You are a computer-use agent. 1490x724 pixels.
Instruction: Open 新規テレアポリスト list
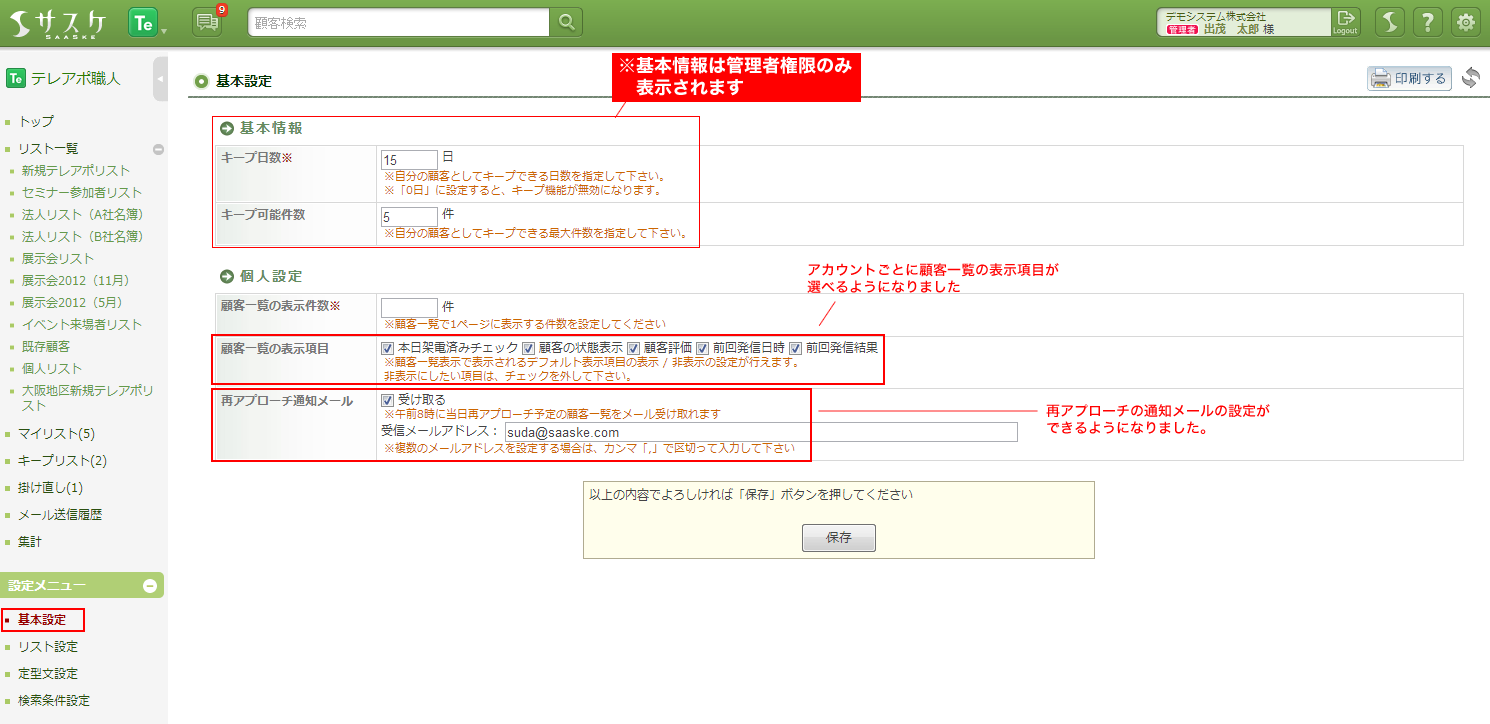[x=76, y=171]
